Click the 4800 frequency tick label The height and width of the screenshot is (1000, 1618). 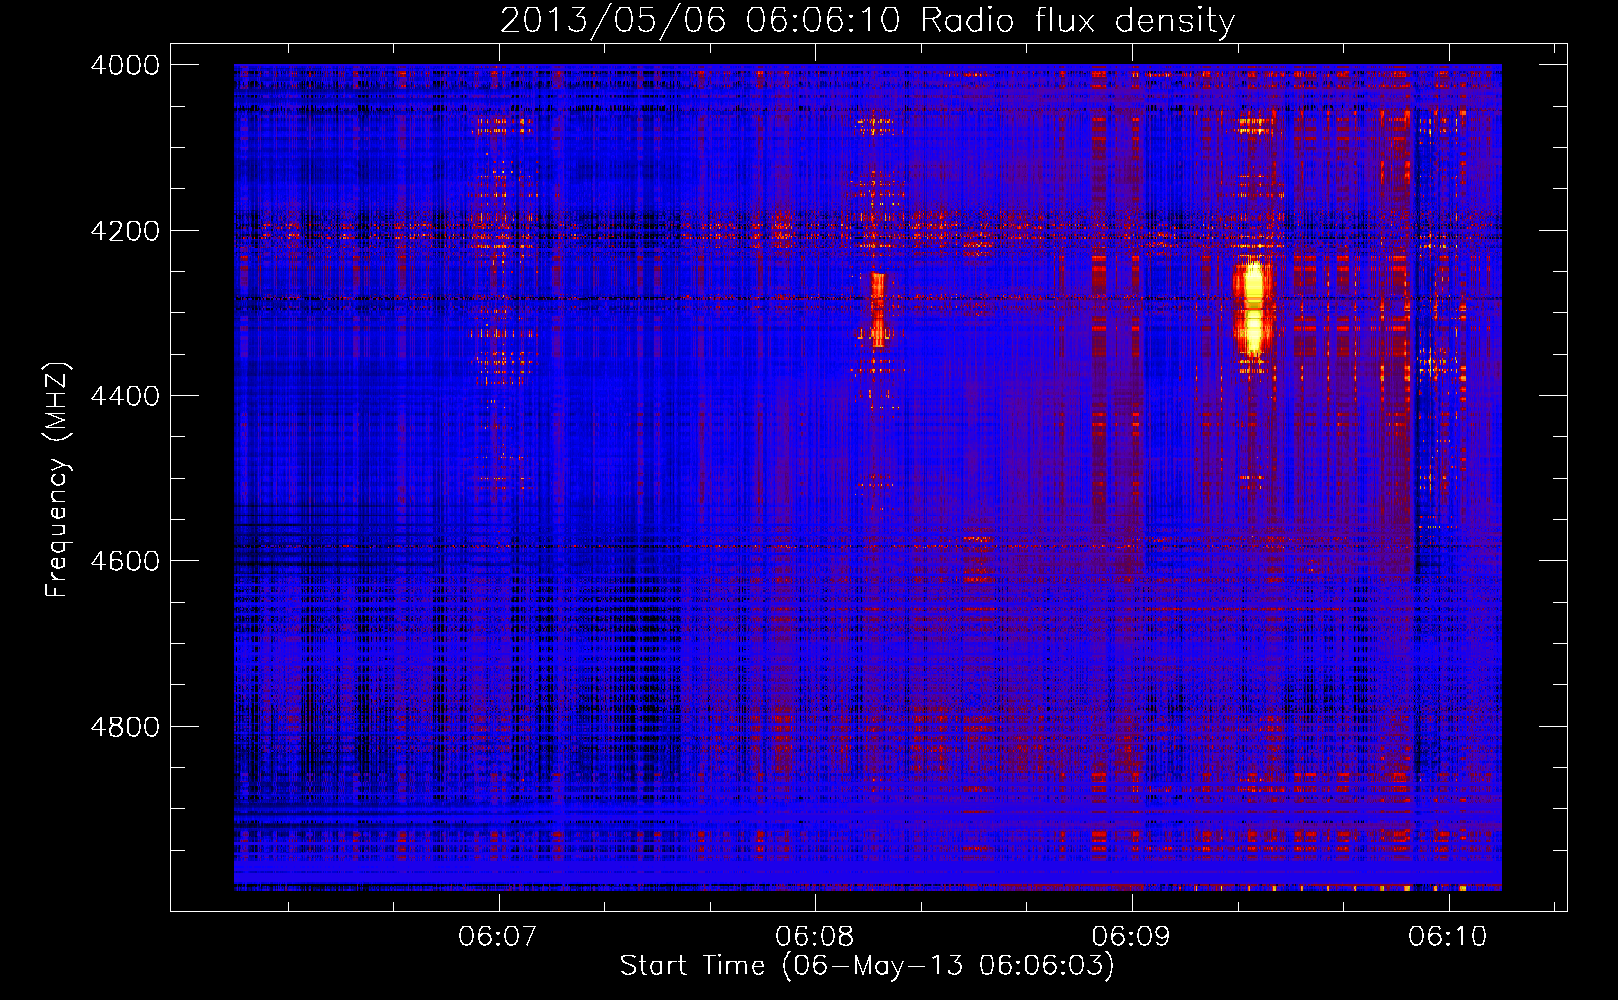(125, 727)
